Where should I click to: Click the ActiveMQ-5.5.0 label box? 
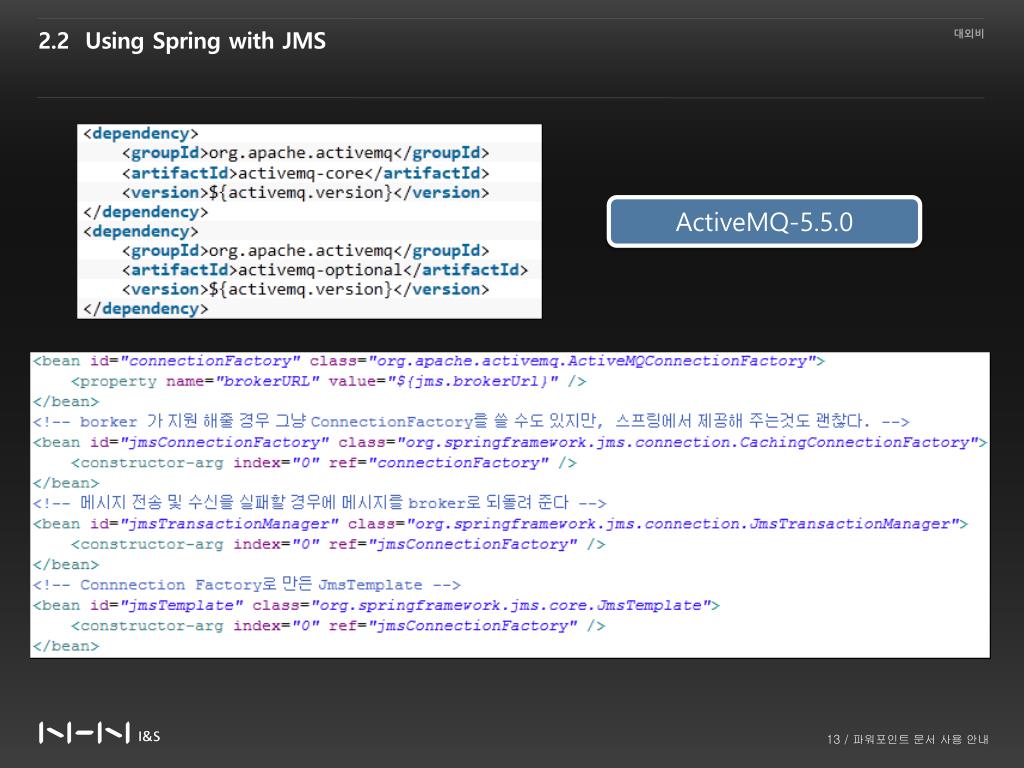click(764, 221)
